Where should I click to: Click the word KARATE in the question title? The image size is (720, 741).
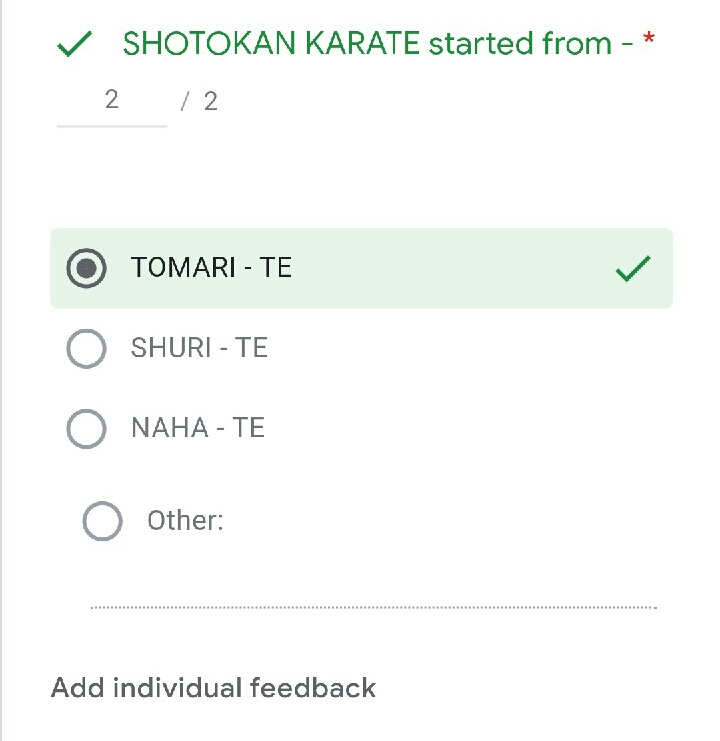(x=368, y=44)
